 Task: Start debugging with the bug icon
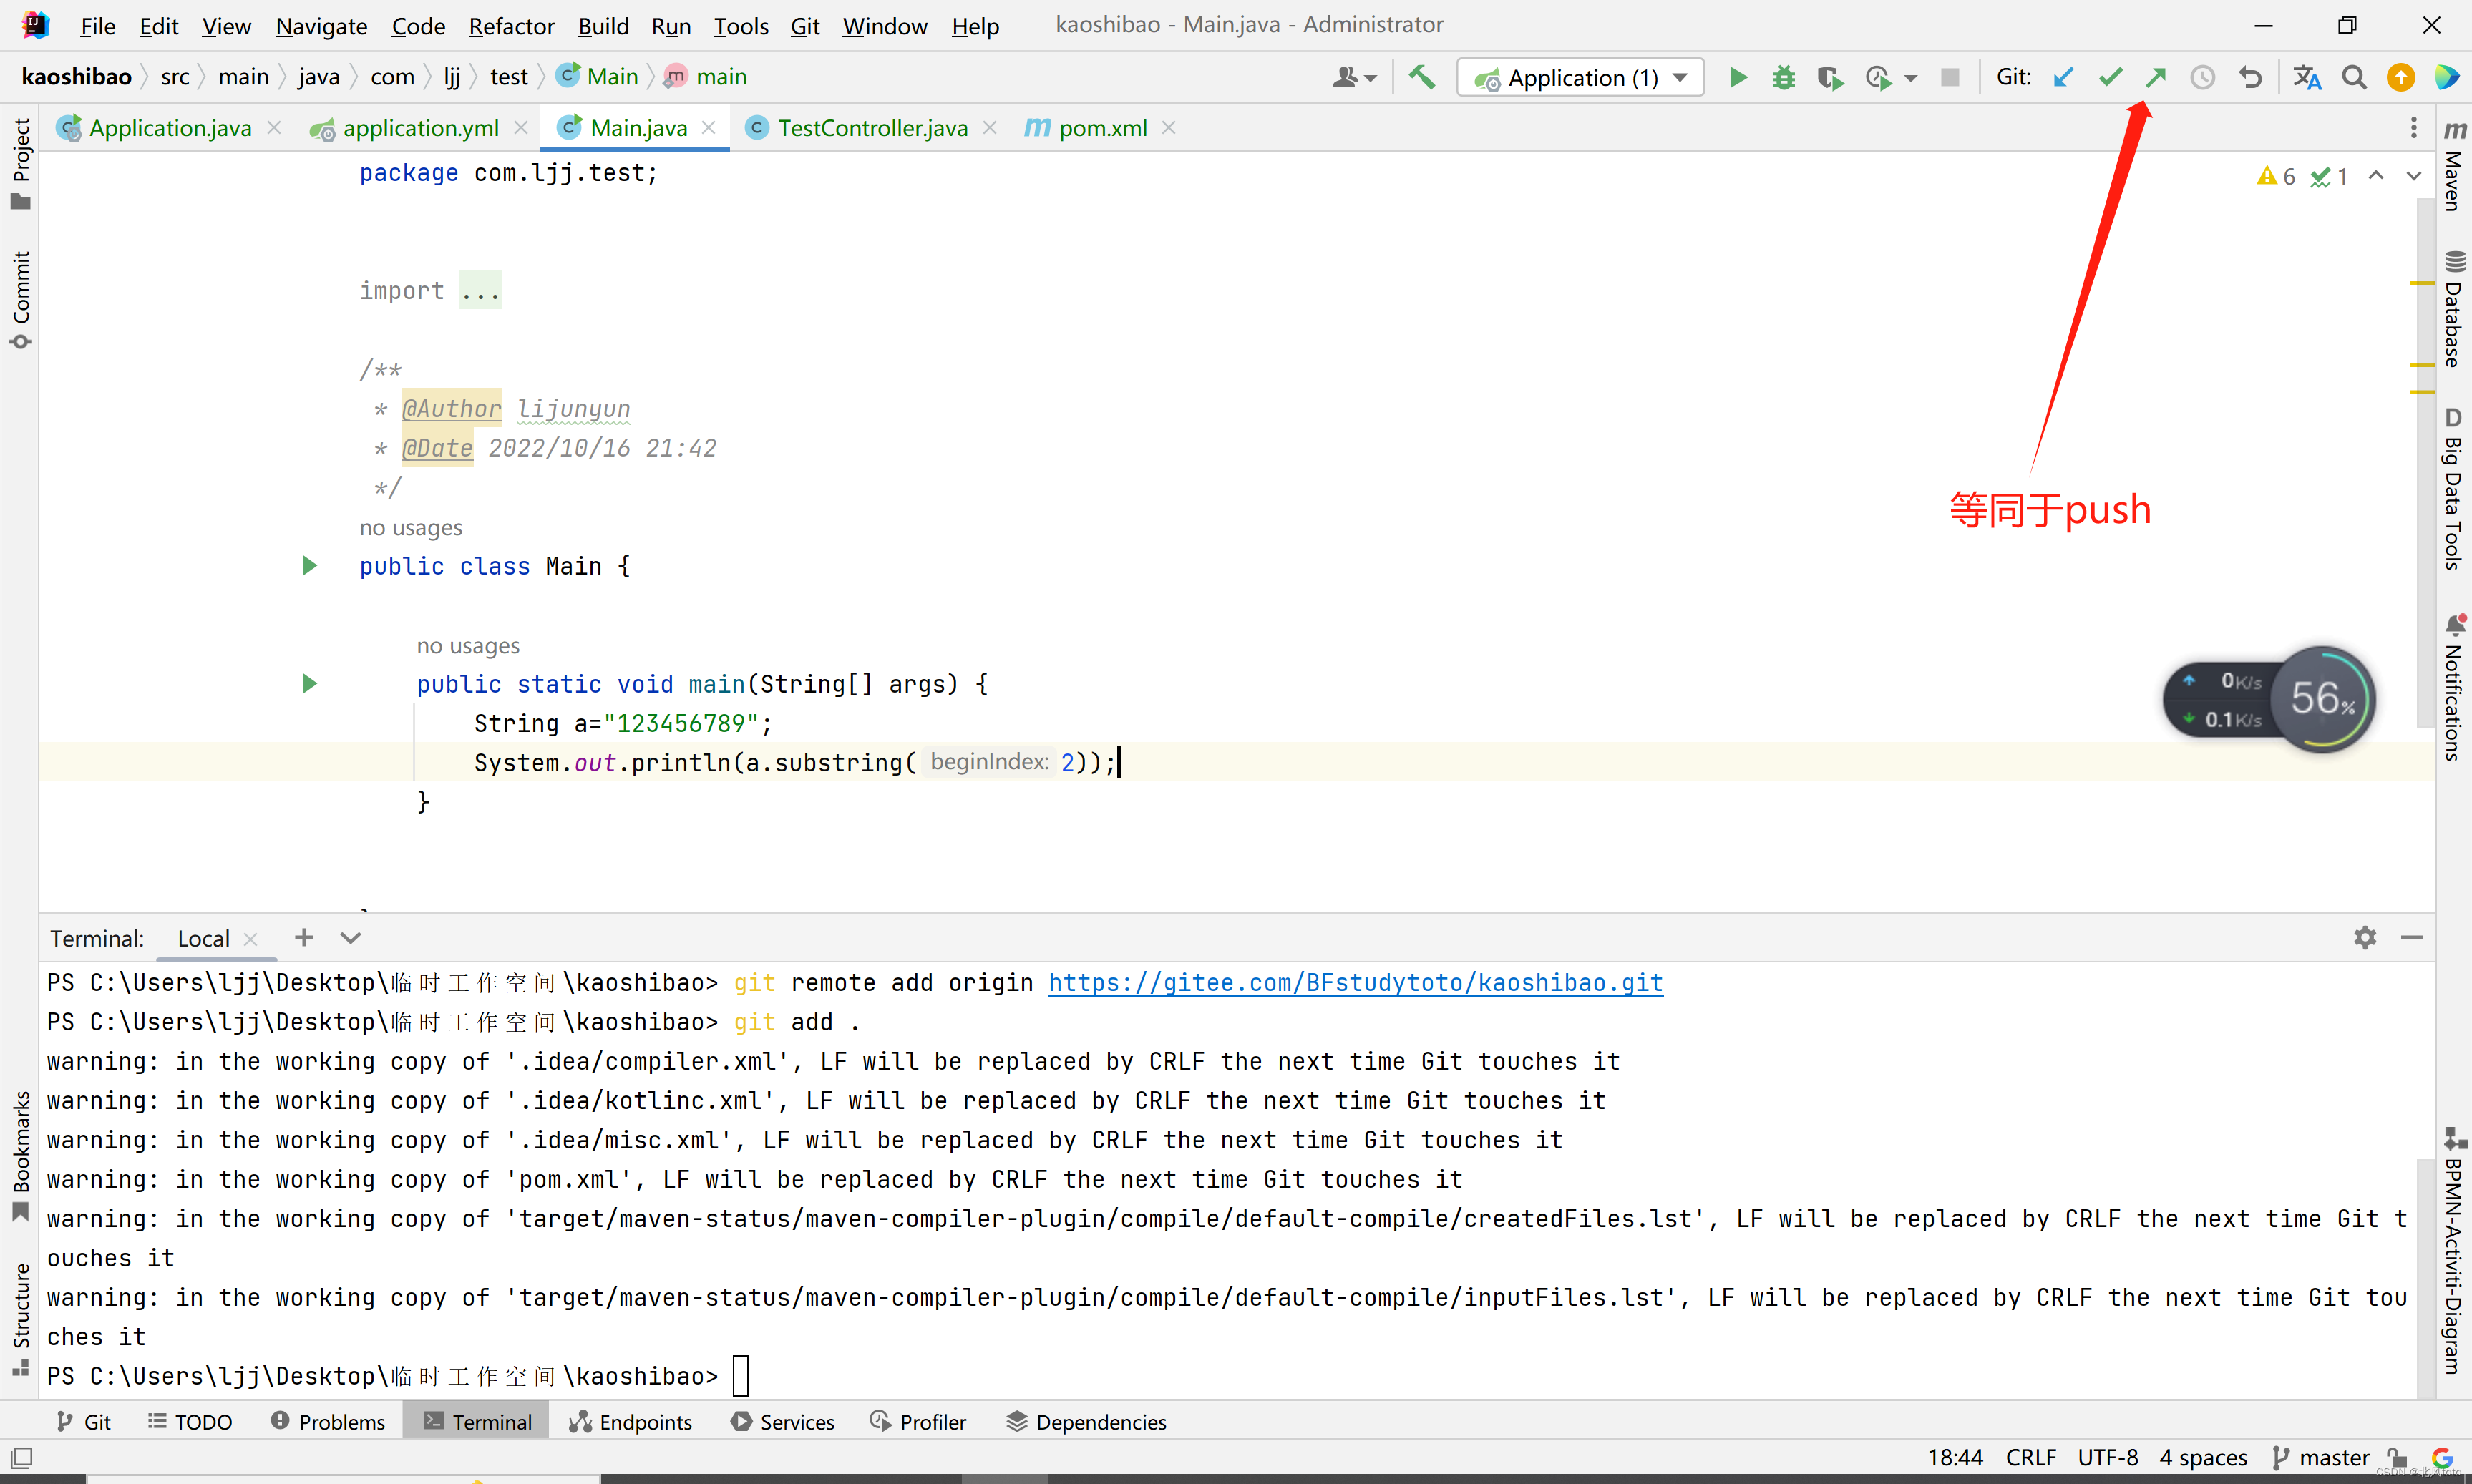1784,77
